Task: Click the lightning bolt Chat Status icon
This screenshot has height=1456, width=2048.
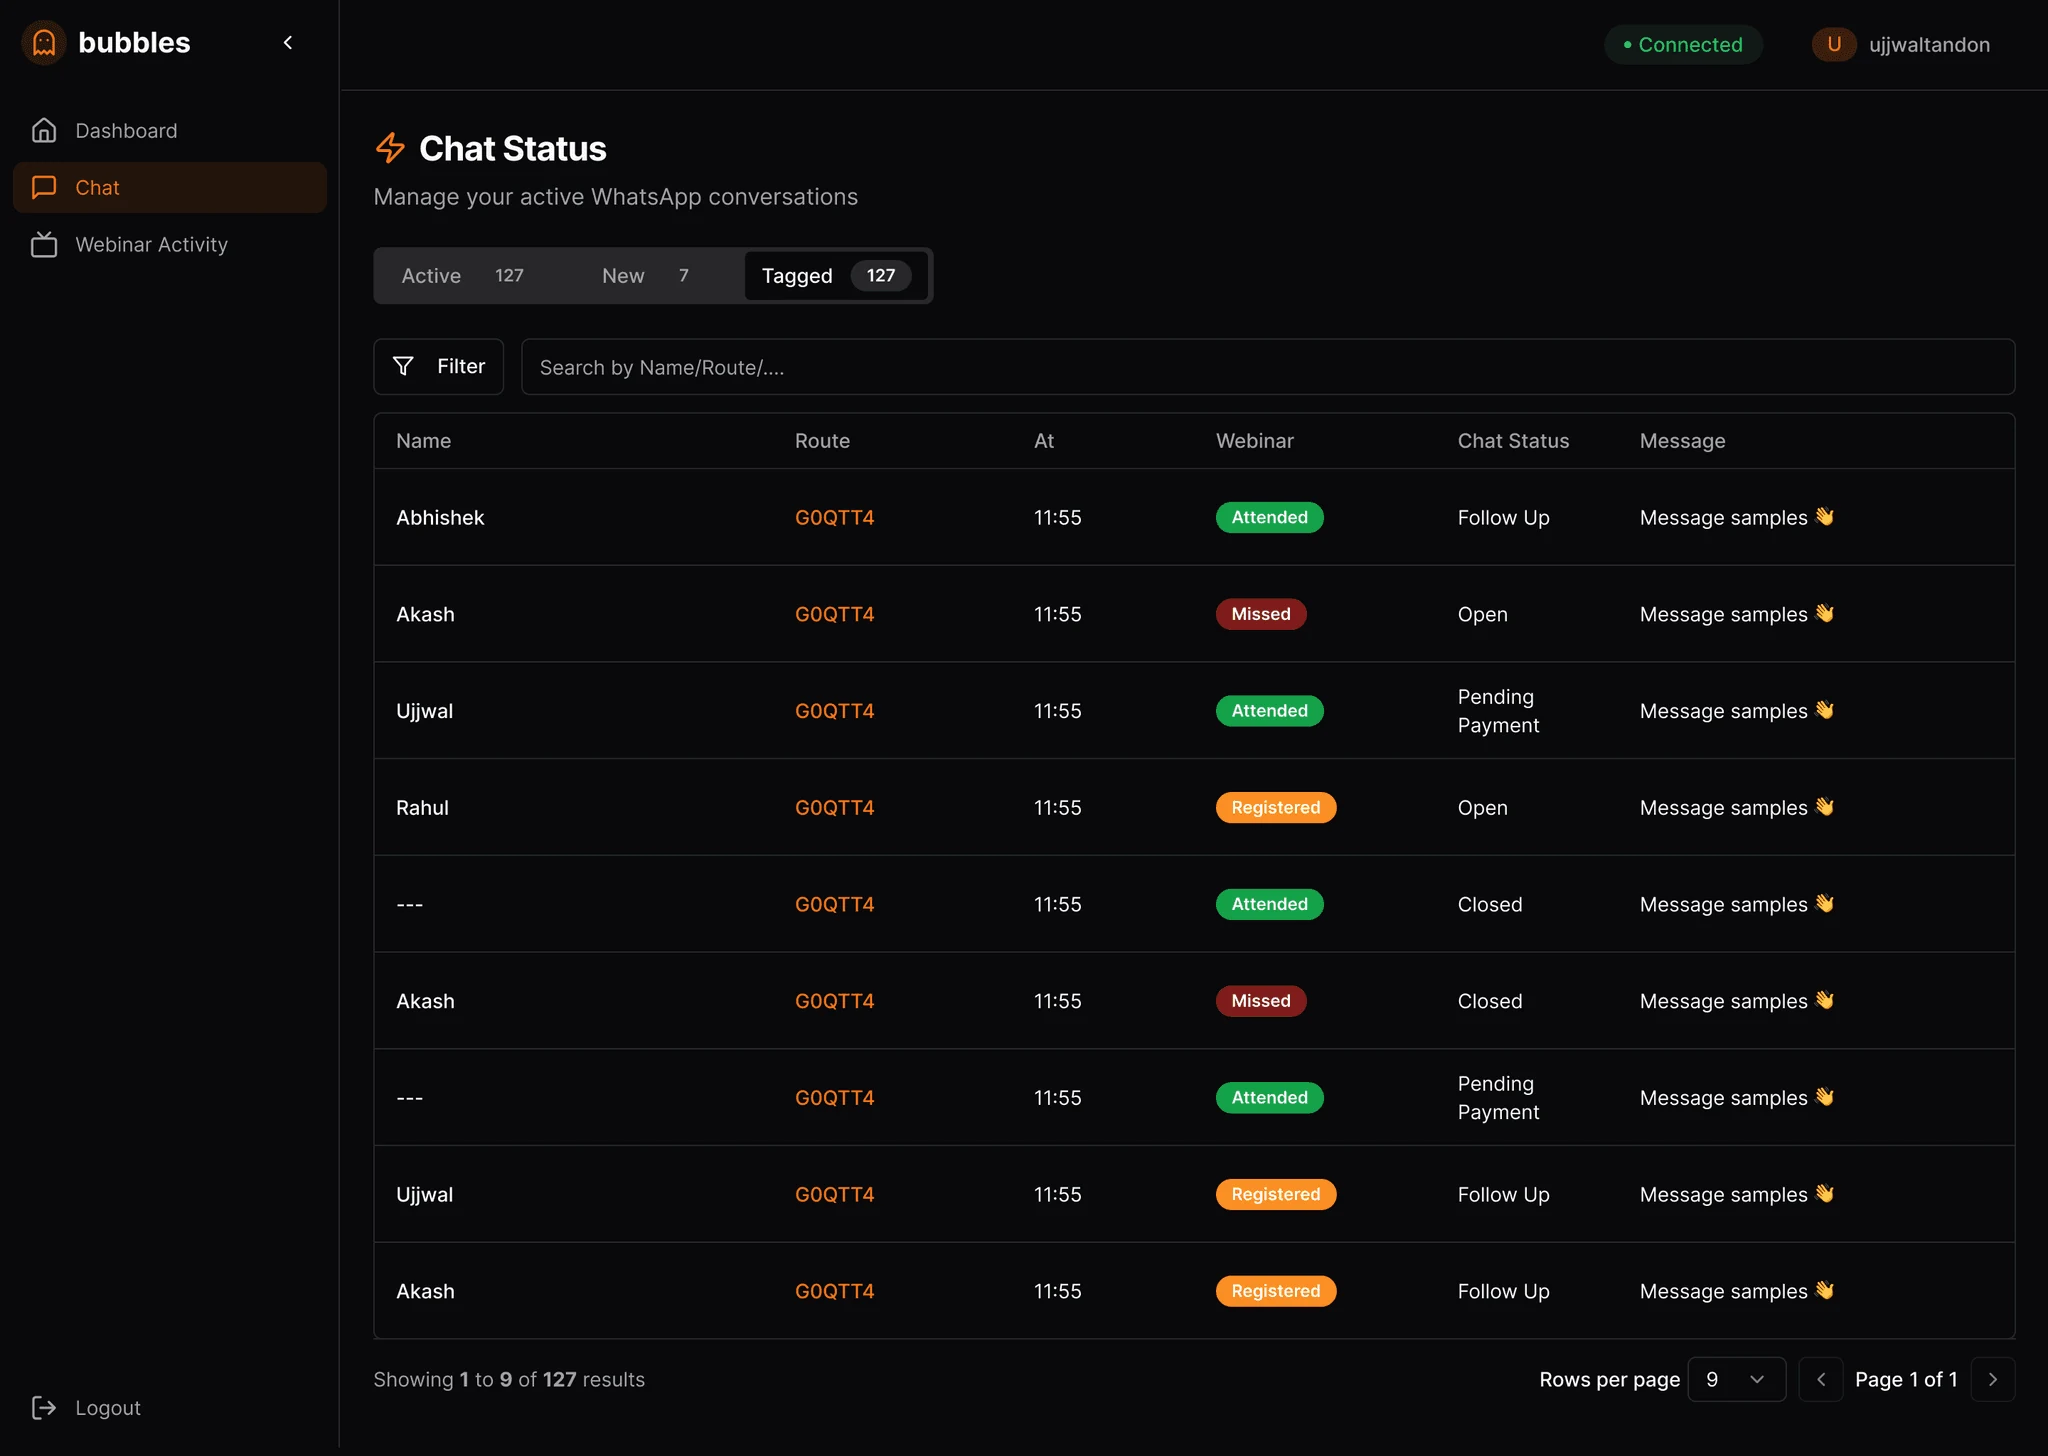Action: [x=390, y=148]
